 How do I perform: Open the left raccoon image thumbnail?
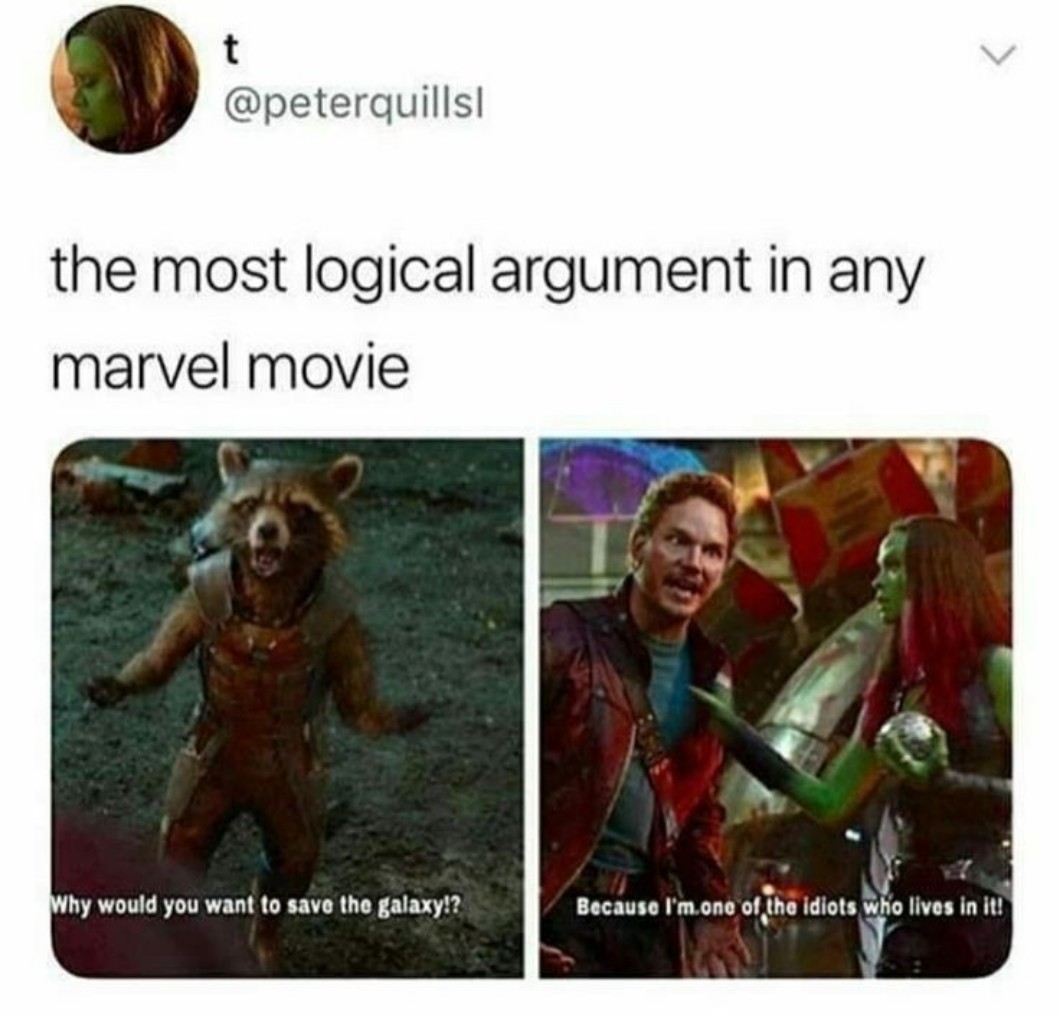click(287, 707)
